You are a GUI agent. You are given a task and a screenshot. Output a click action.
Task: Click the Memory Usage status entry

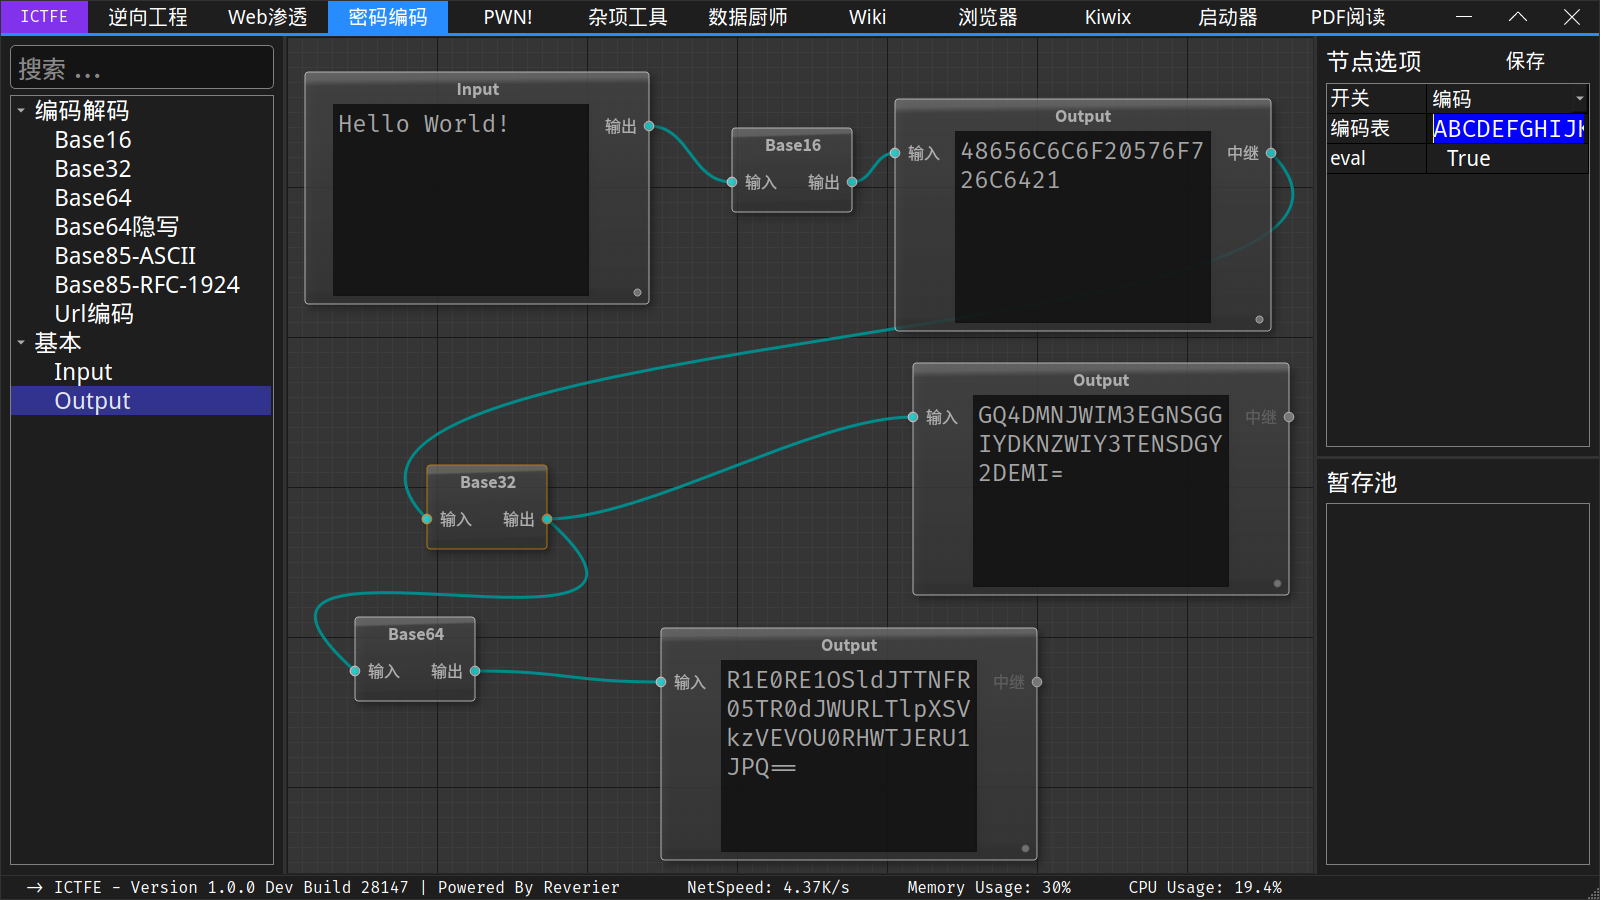[x=989, y=888]
